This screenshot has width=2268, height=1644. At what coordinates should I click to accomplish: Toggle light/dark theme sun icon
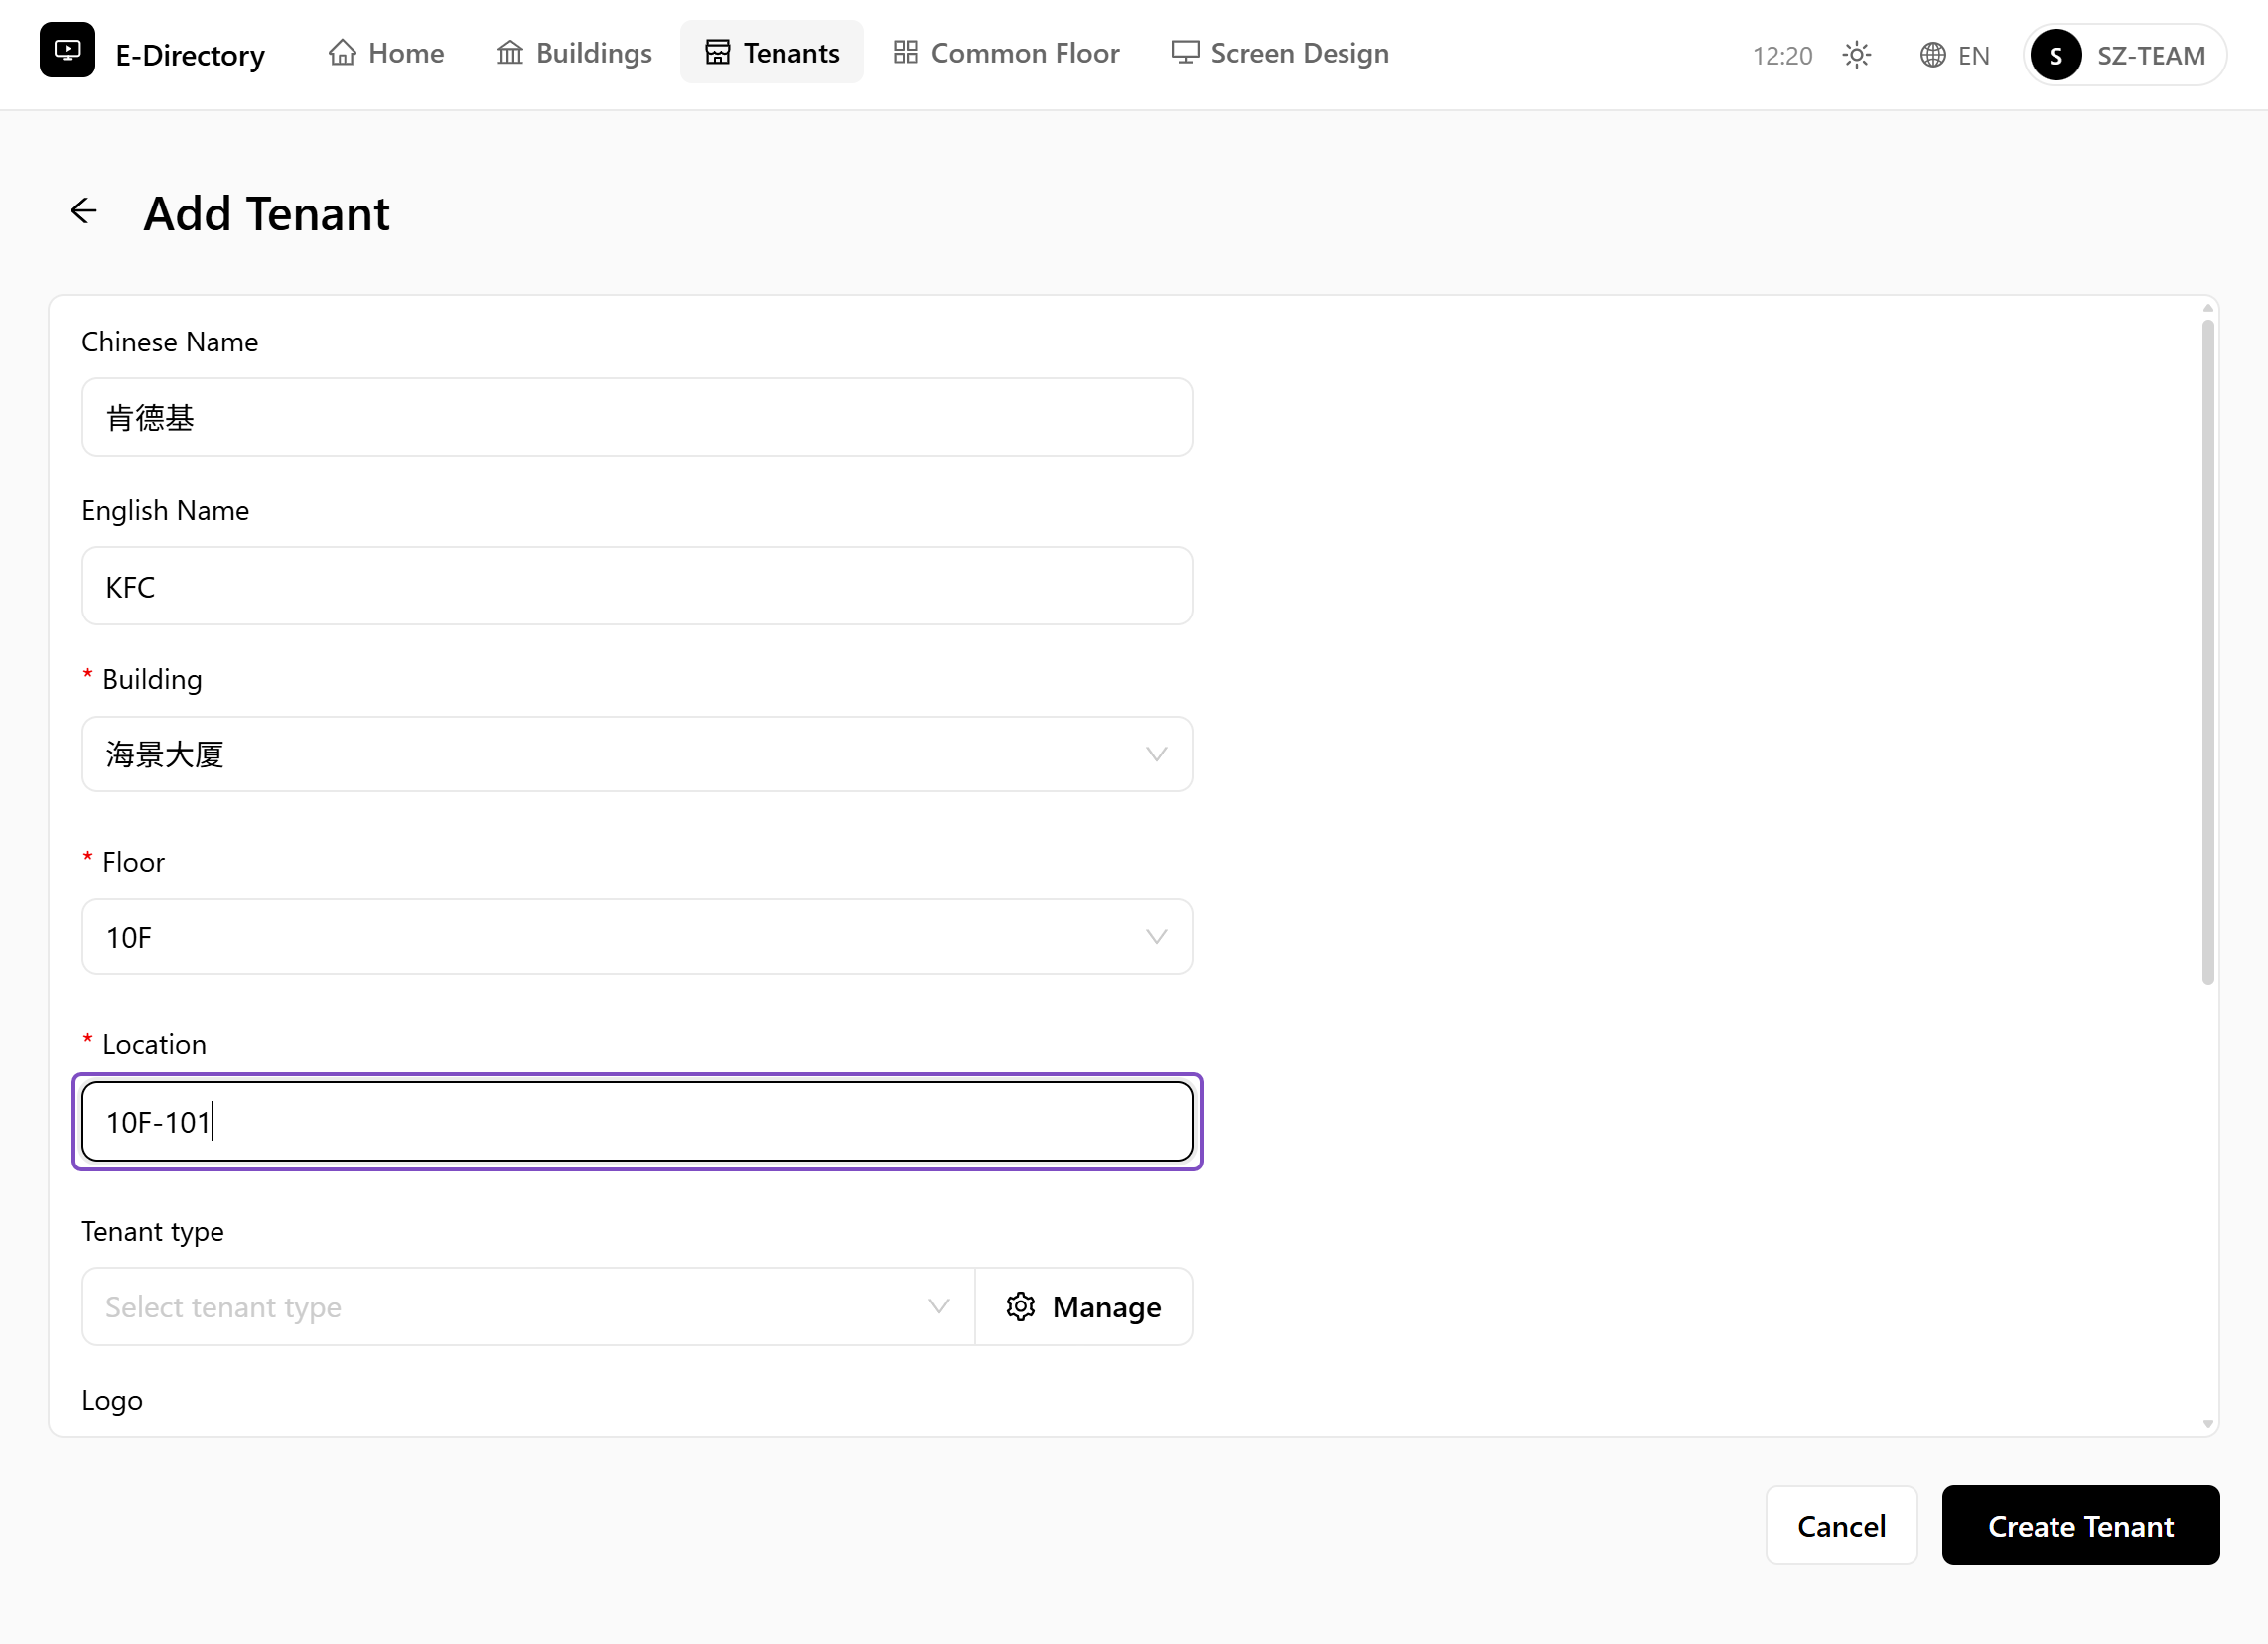1856,55
